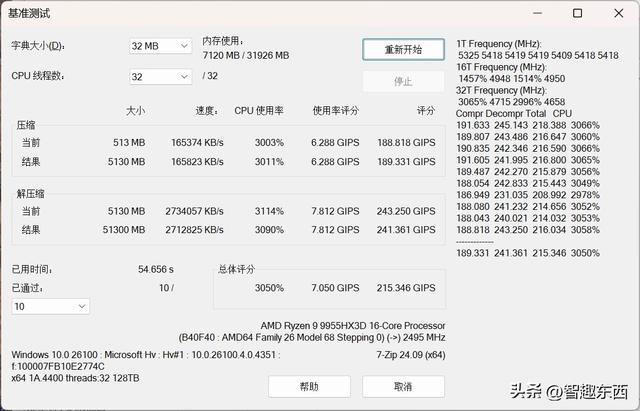This screenshot has height=411, width=640.
Task: Click the 7-Zip 24.09 (x64) version text
Action: coord(411,355)
